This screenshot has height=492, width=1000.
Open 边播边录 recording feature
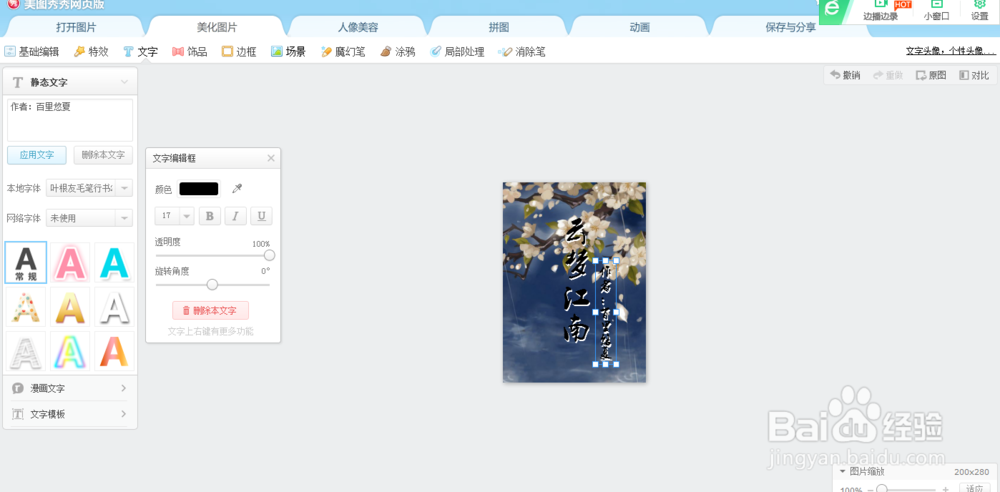[881, 11]
